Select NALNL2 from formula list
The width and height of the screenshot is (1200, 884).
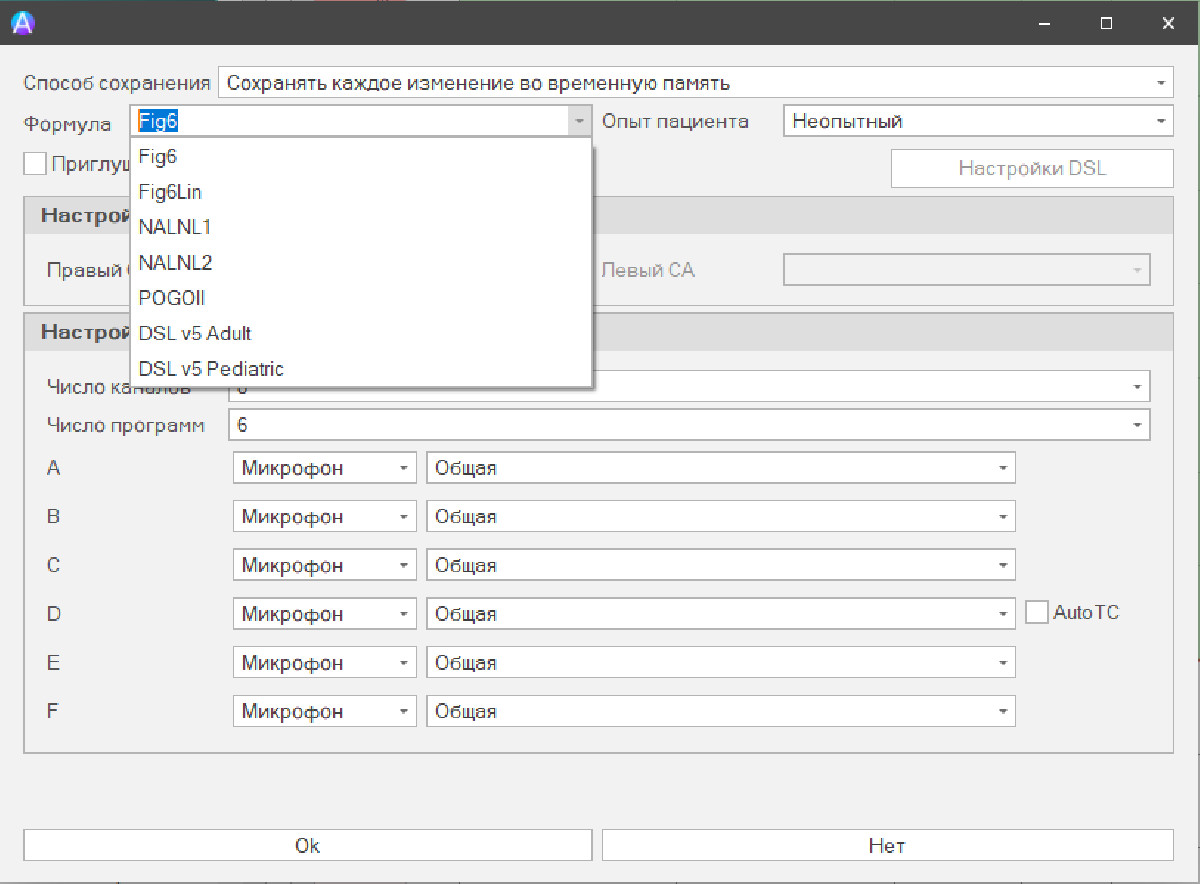[x=362, y=263]
